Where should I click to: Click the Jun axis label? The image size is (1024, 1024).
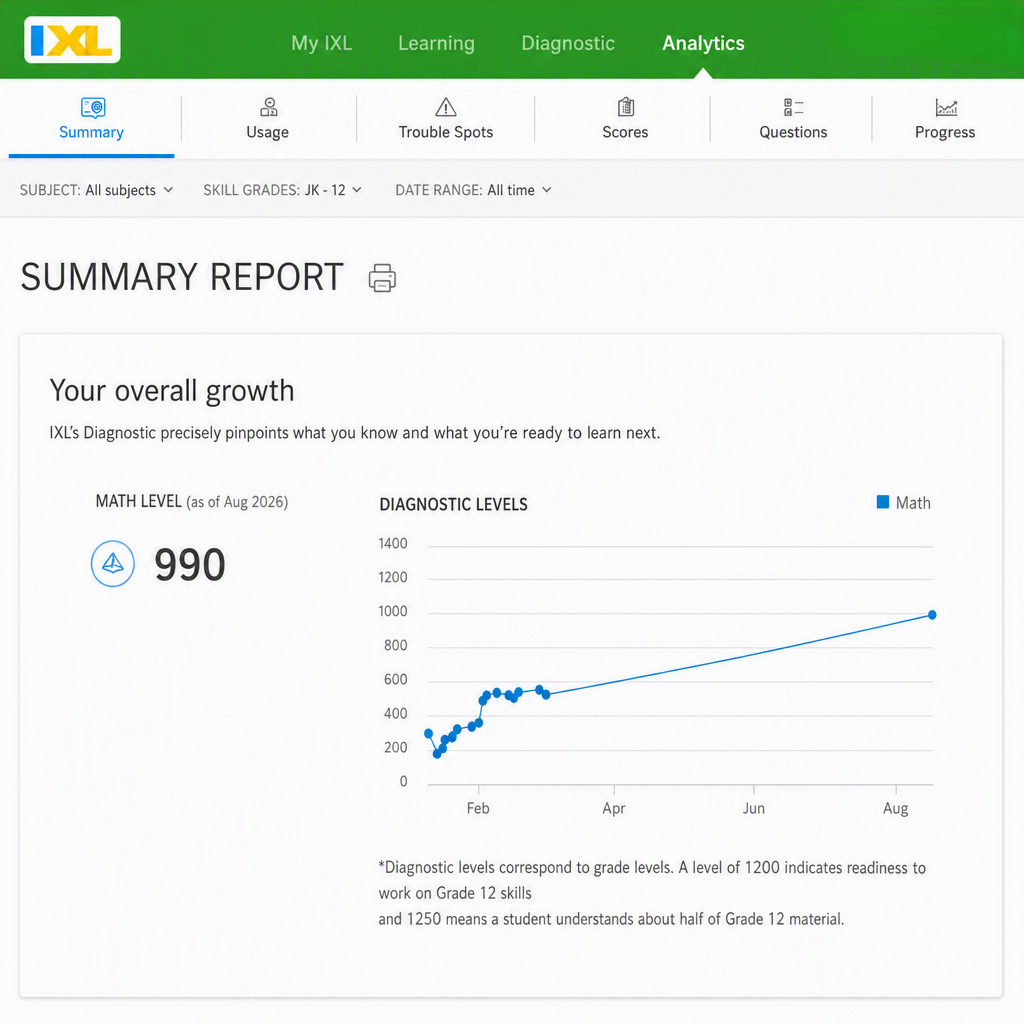click(x=754, y=808)
